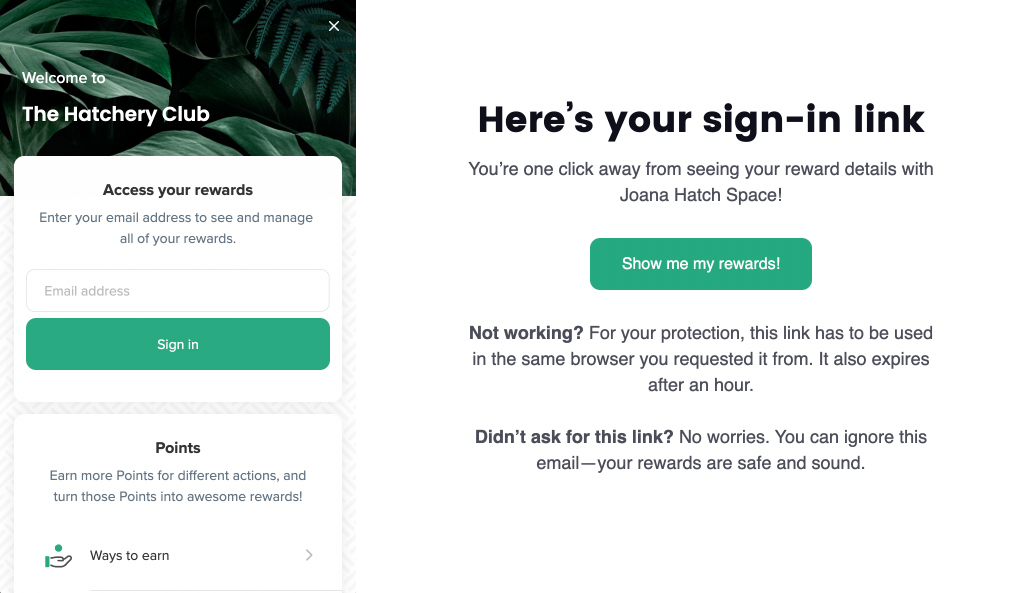This screenshot has width=1015, height=593.
Task: Select the Access your rewards heading
Action: [177, 190]
